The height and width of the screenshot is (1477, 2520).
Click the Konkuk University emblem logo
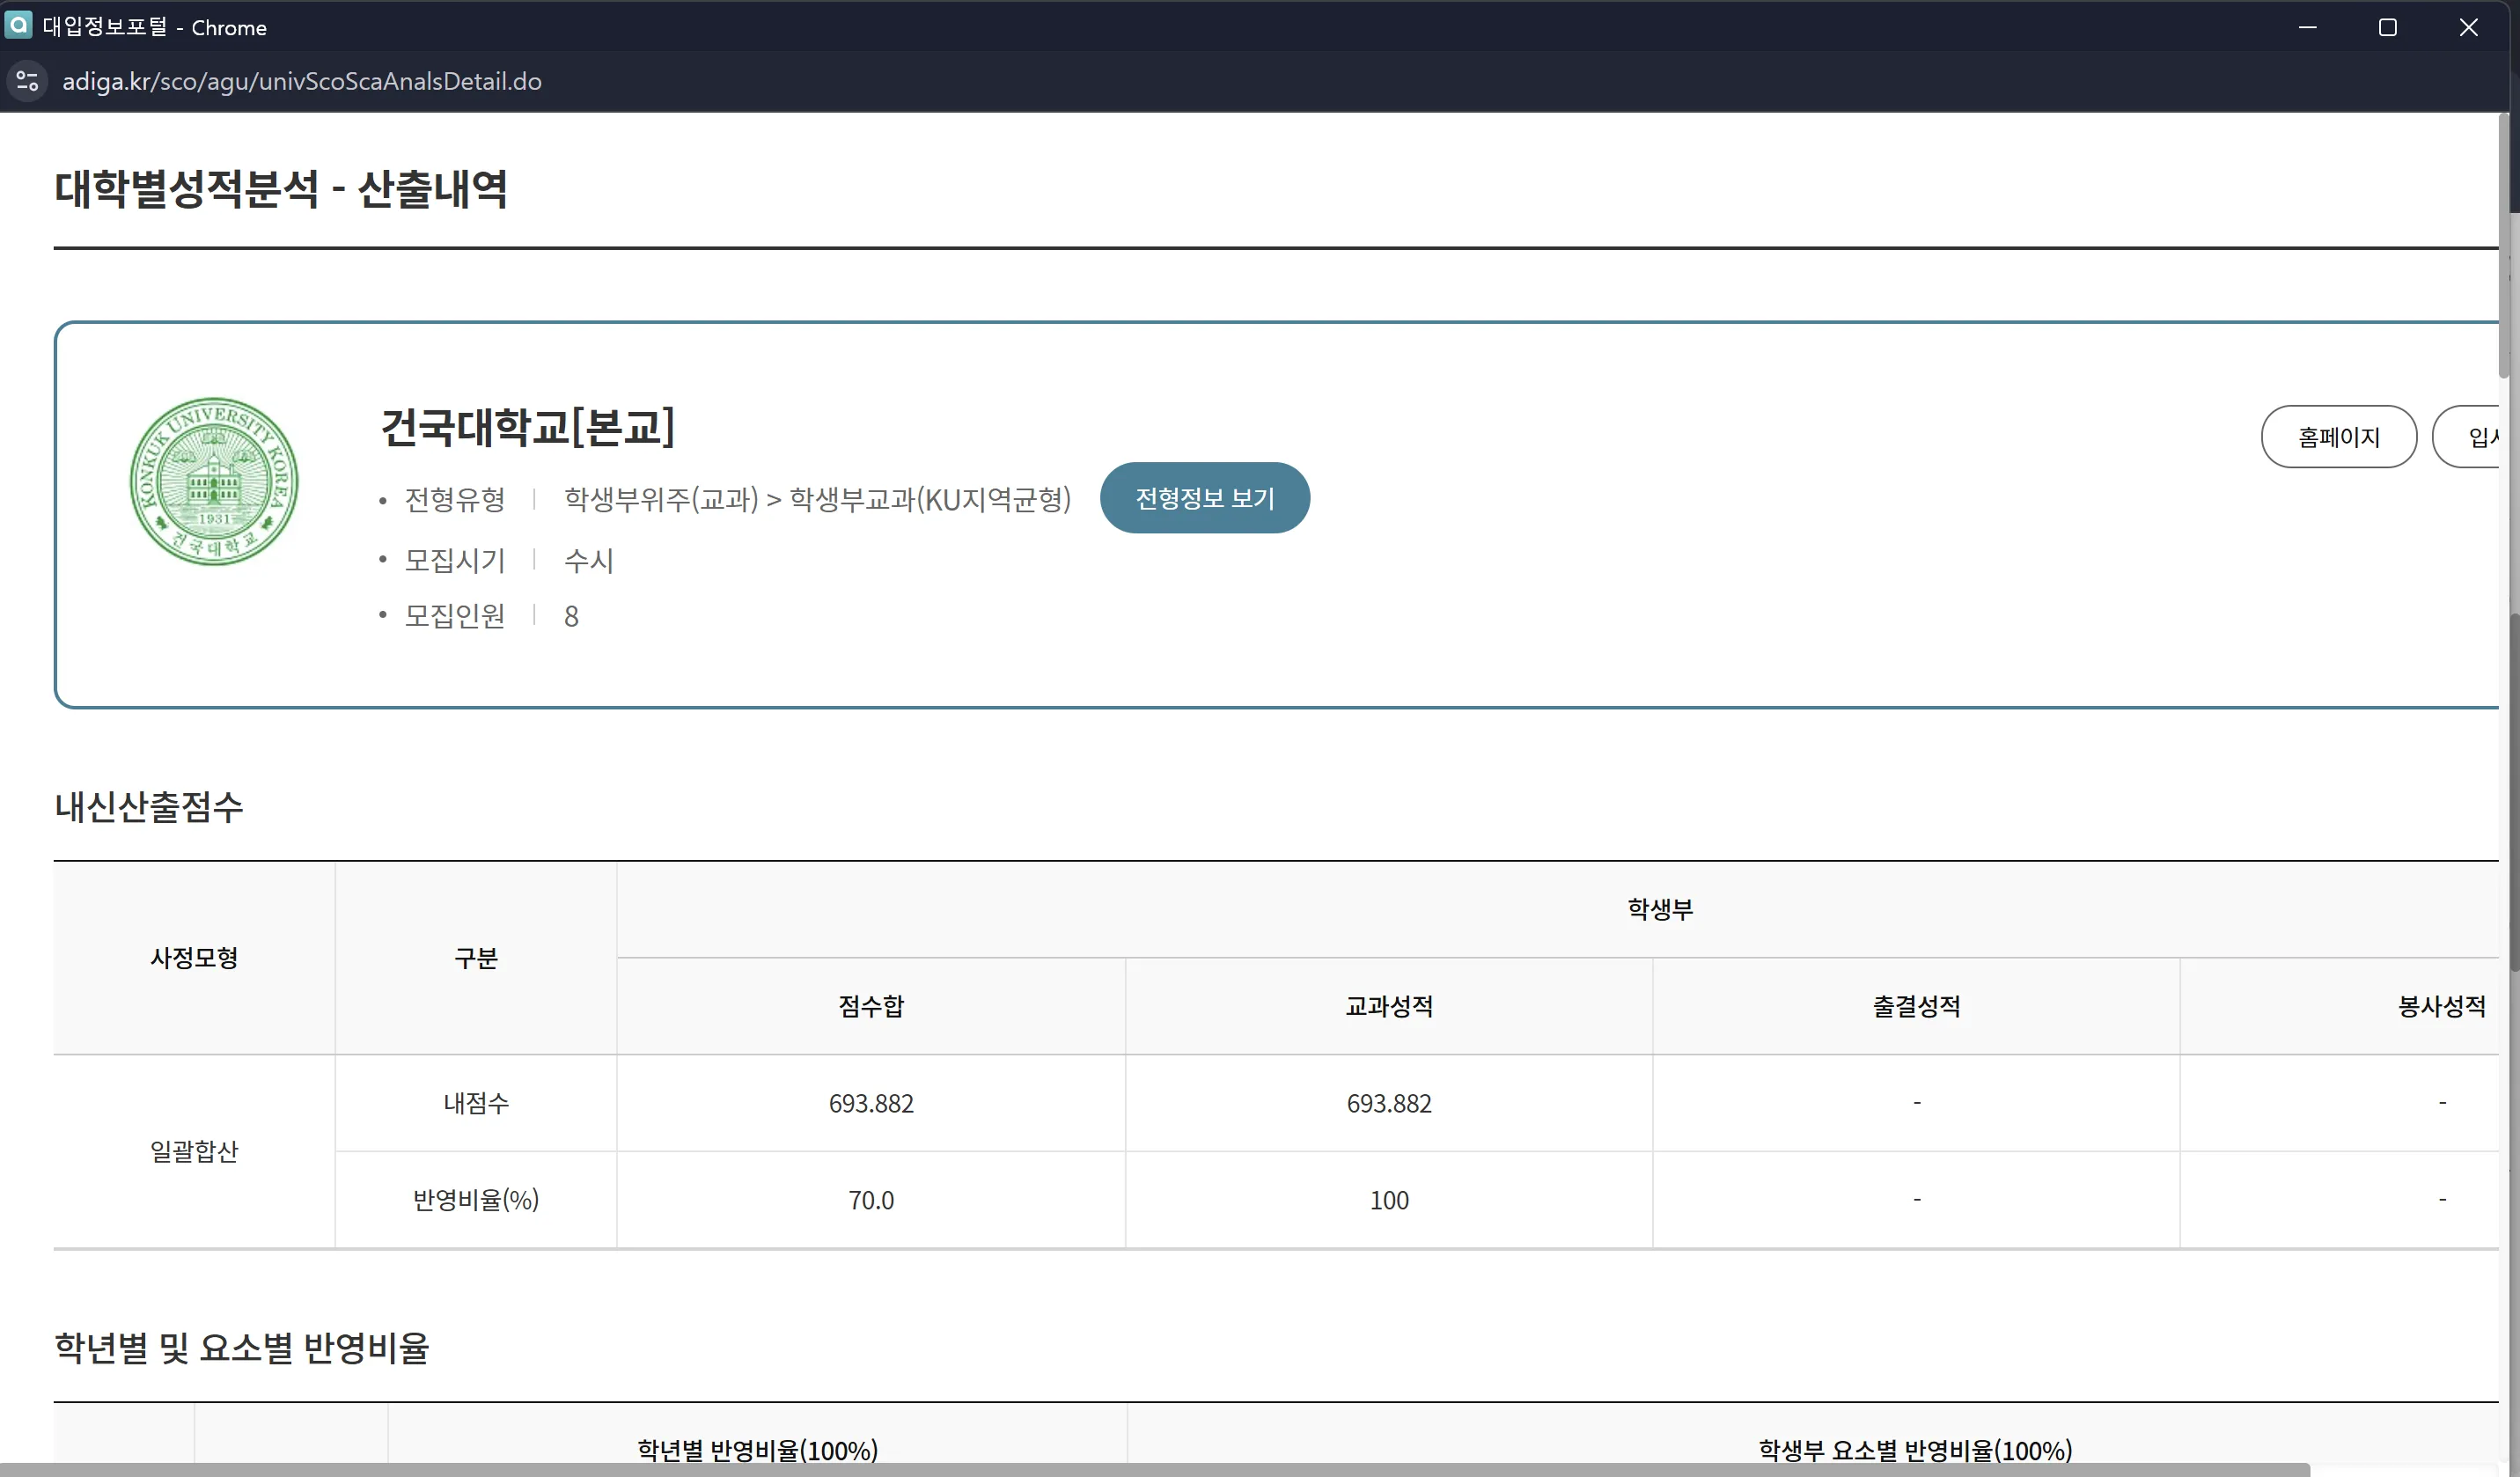[214, 481]
